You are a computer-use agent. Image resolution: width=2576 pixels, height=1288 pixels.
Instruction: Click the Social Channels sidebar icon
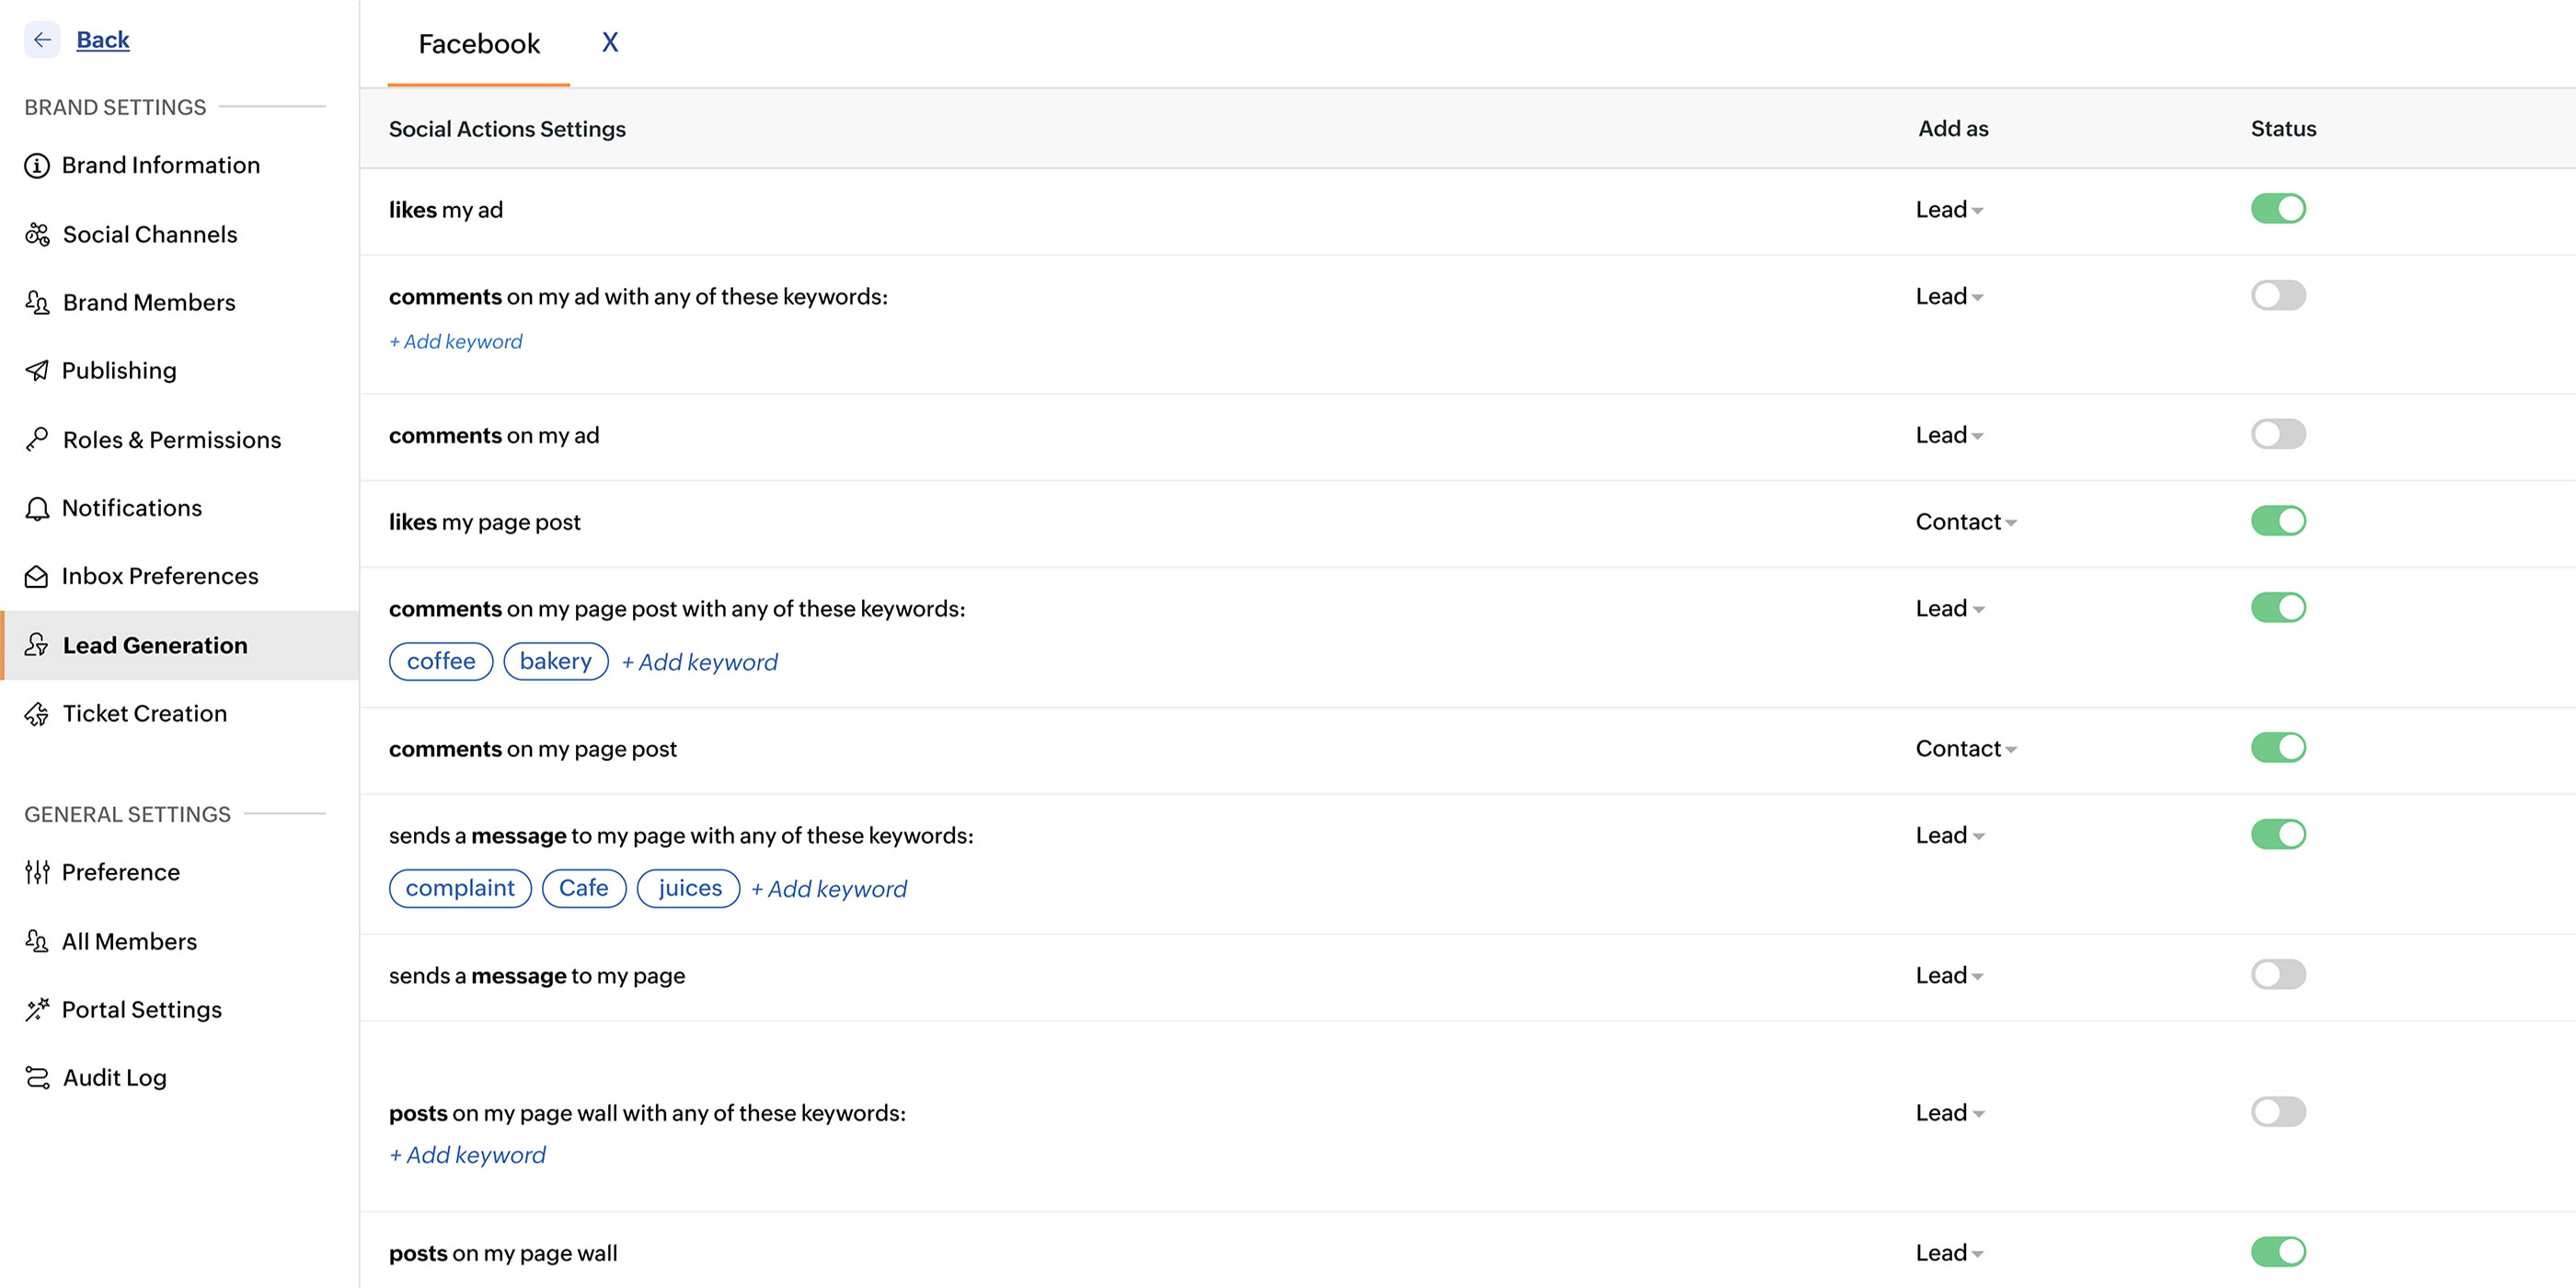pyautogui.click(x=37, y=234)
